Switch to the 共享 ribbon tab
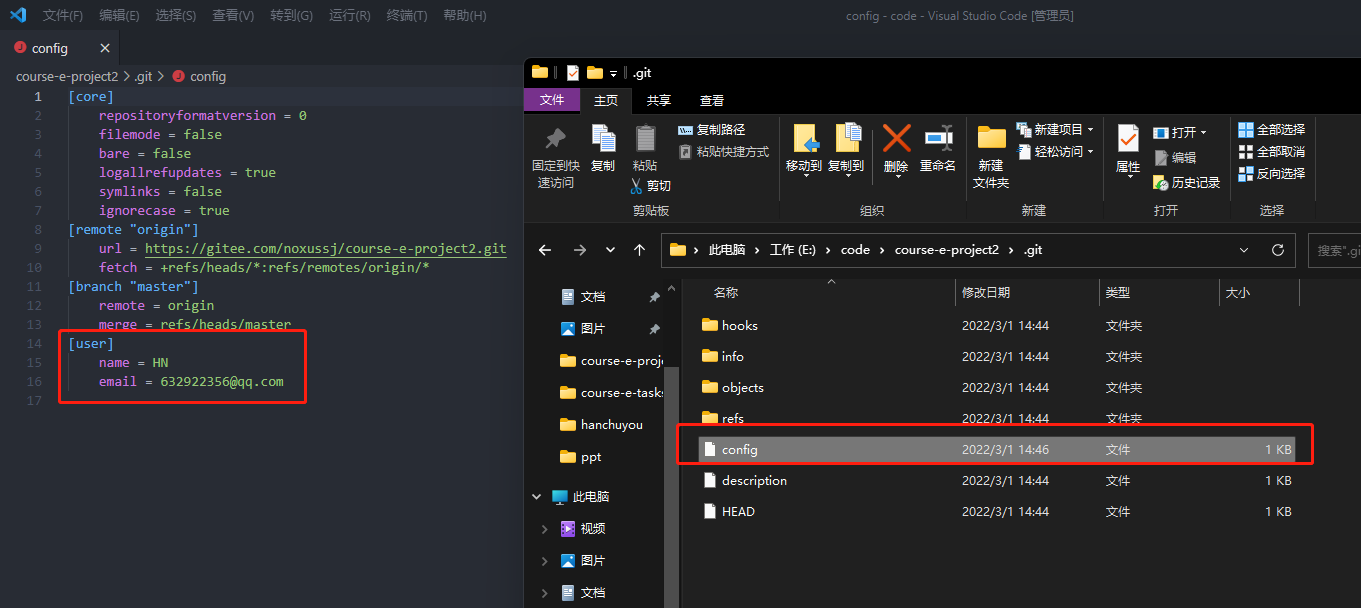1361x608 pixels. (x=658, y=100)
